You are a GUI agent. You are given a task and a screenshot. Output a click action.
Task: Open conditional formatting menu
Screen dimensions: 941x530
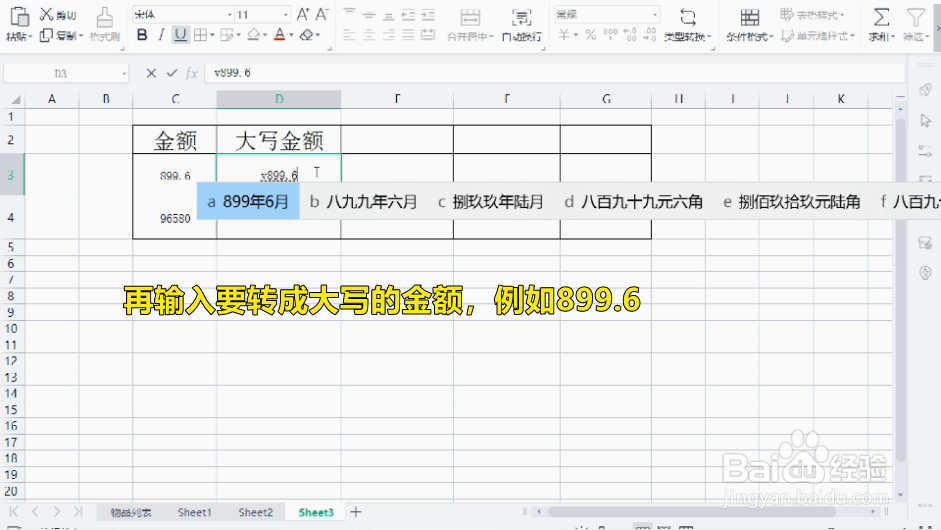(x=750, y=25)
